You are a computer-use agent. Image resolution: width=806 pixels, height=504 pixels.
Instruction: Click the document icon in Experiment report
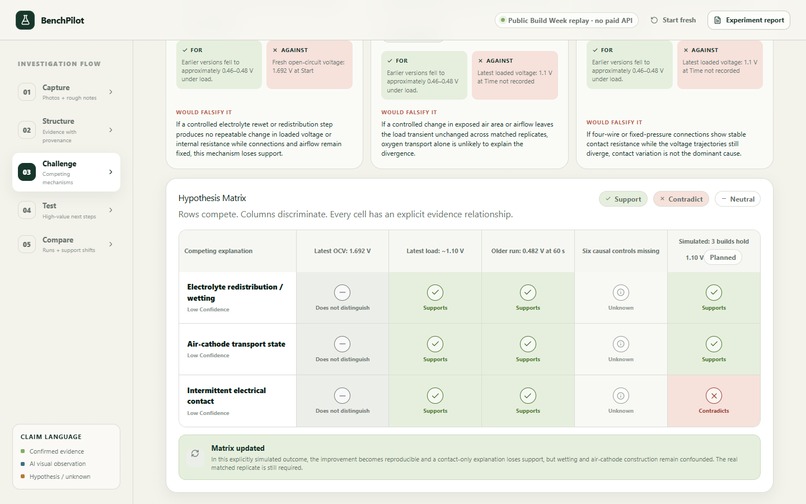pyautogui.click(x=717, y=20)
